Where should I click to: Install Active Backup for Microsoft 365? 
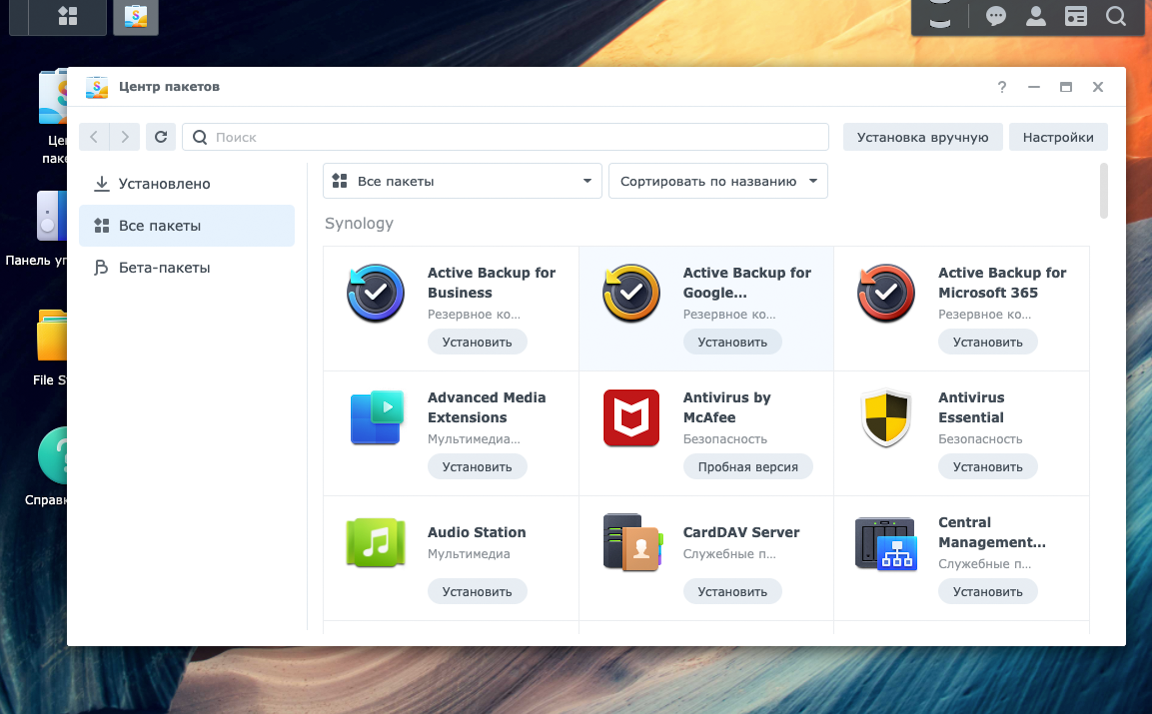click(987, 342)
